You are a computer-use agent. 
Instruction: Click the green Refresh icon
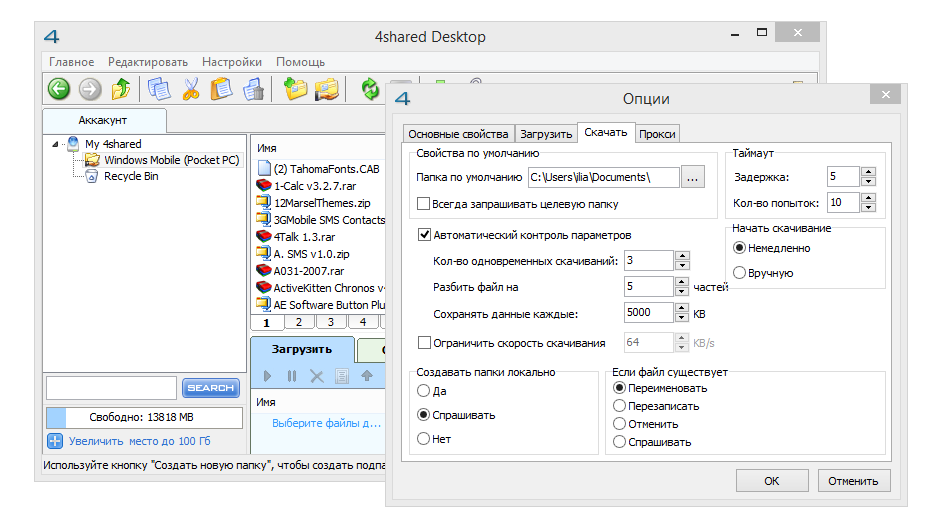(371, 90)
